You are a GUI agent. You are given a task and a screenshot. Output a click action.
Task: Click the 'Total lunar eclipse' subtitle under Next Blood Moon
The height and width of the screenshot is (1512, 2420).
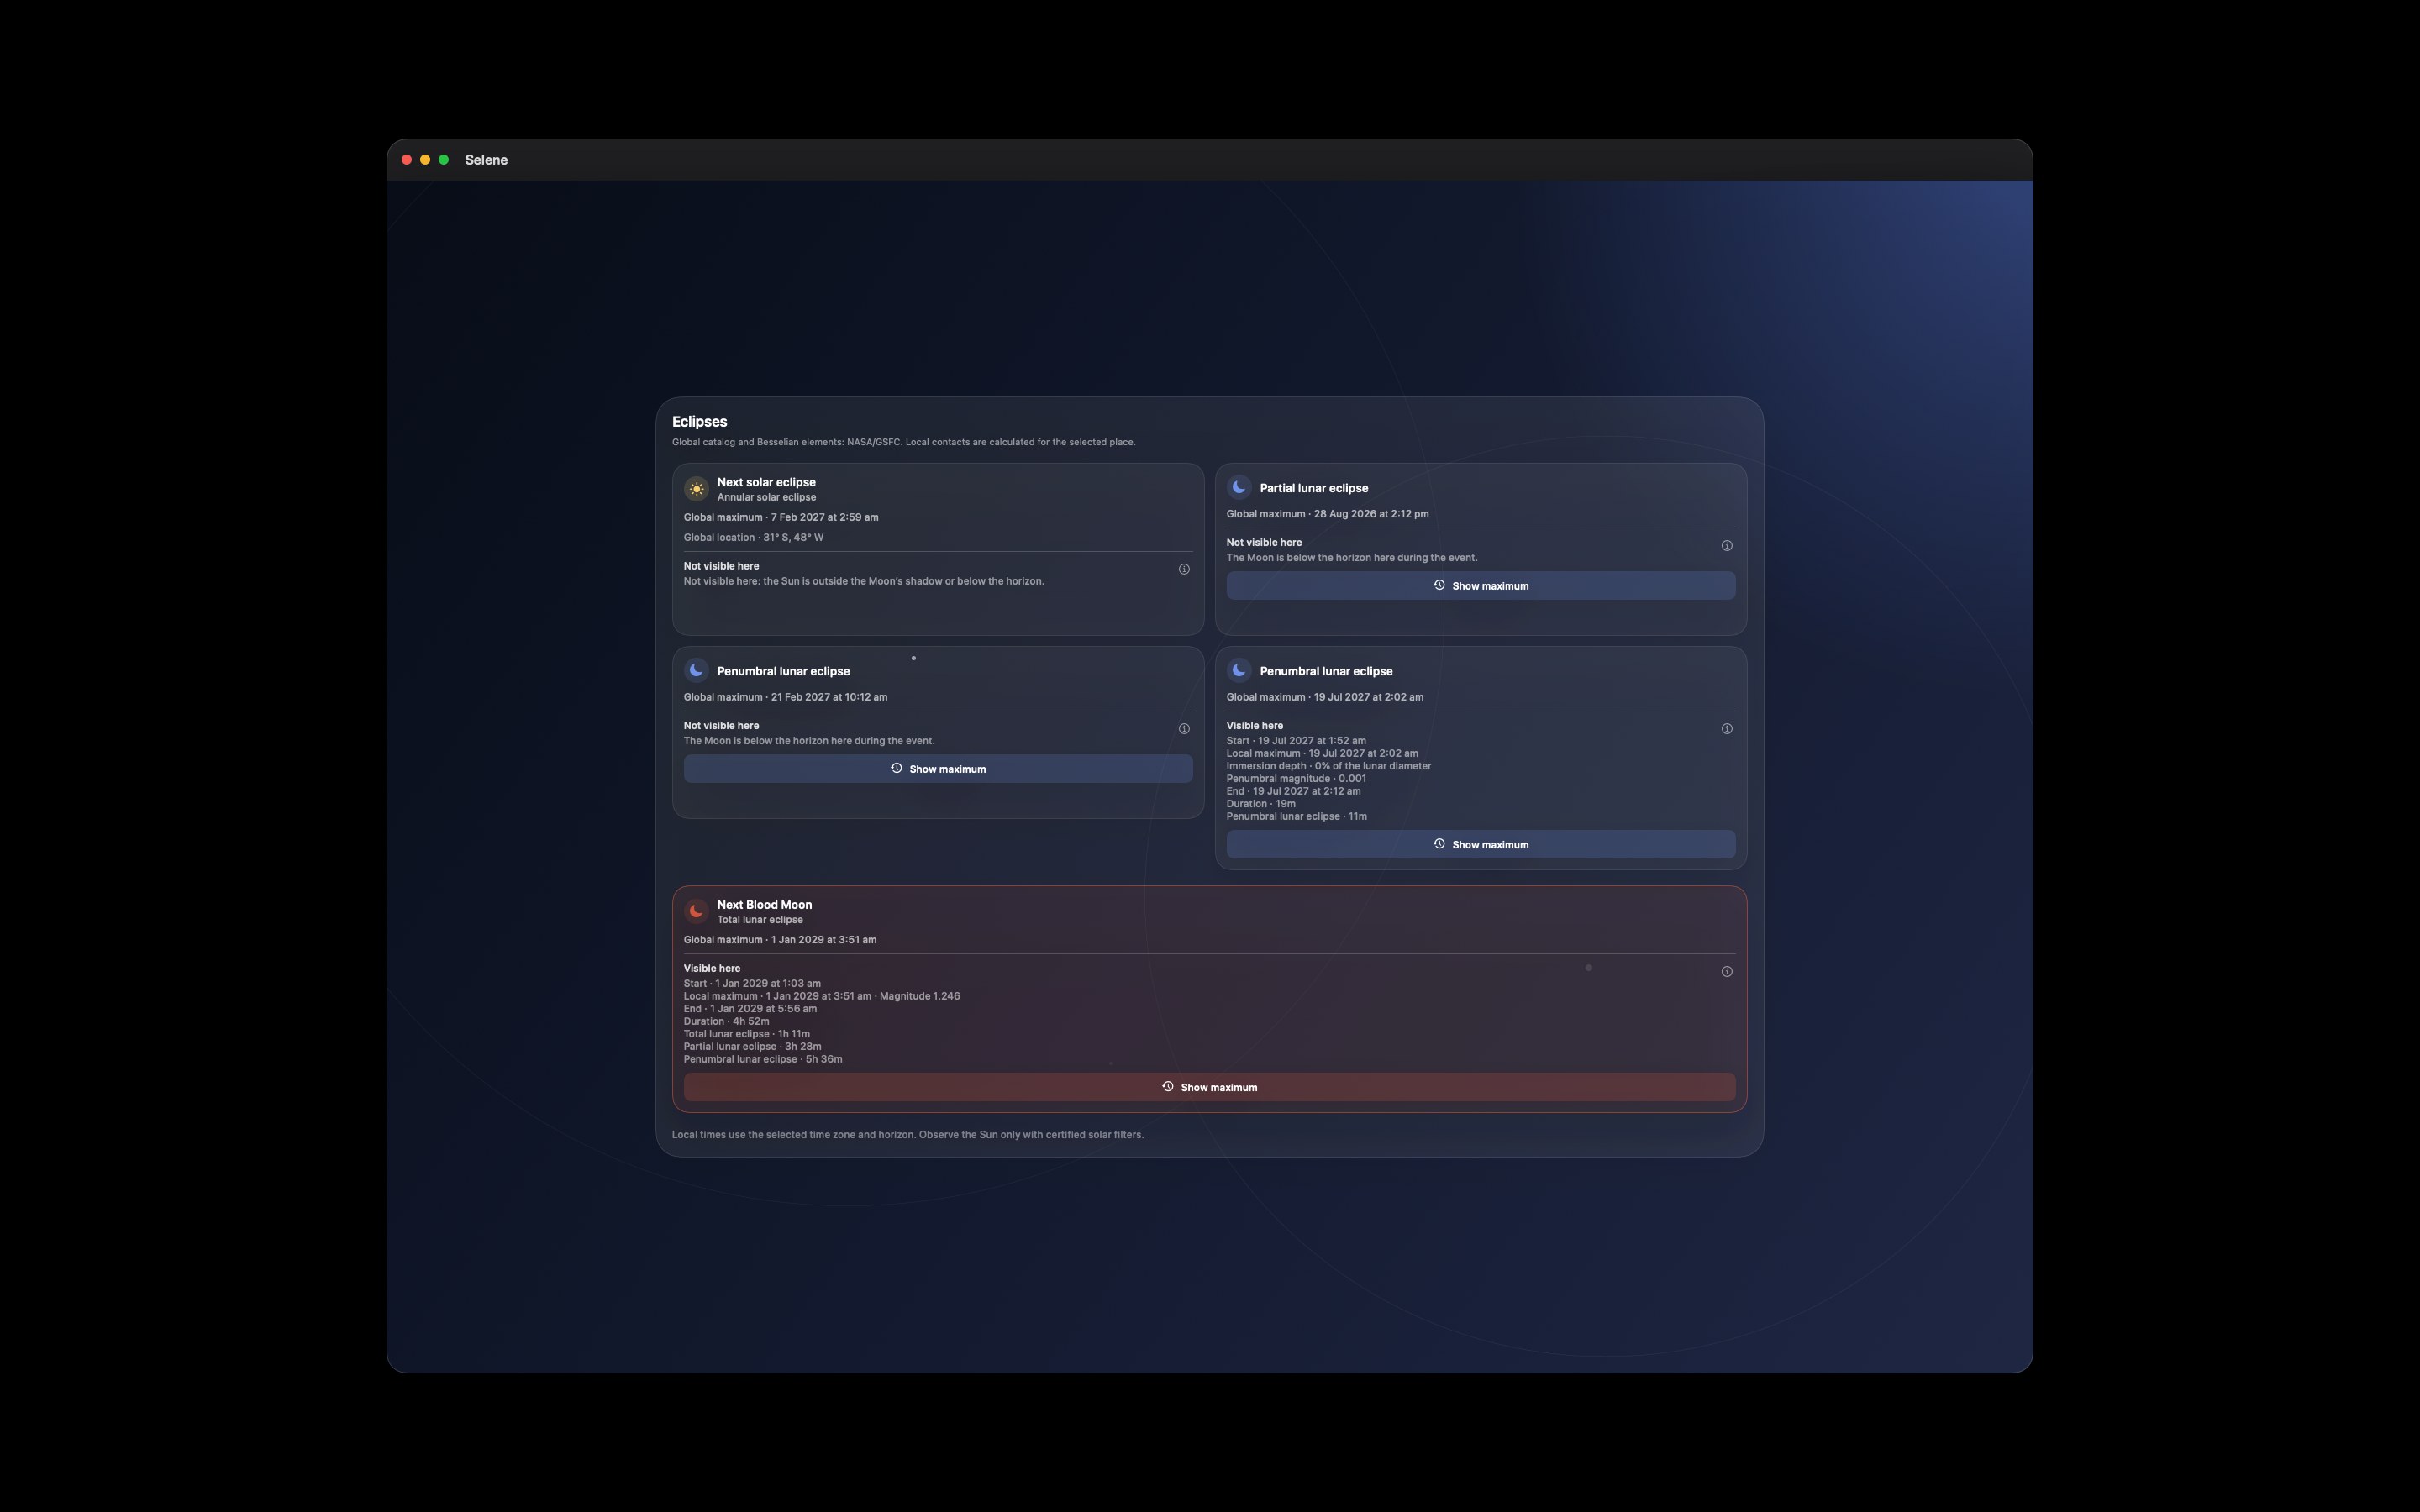point(760,920)
